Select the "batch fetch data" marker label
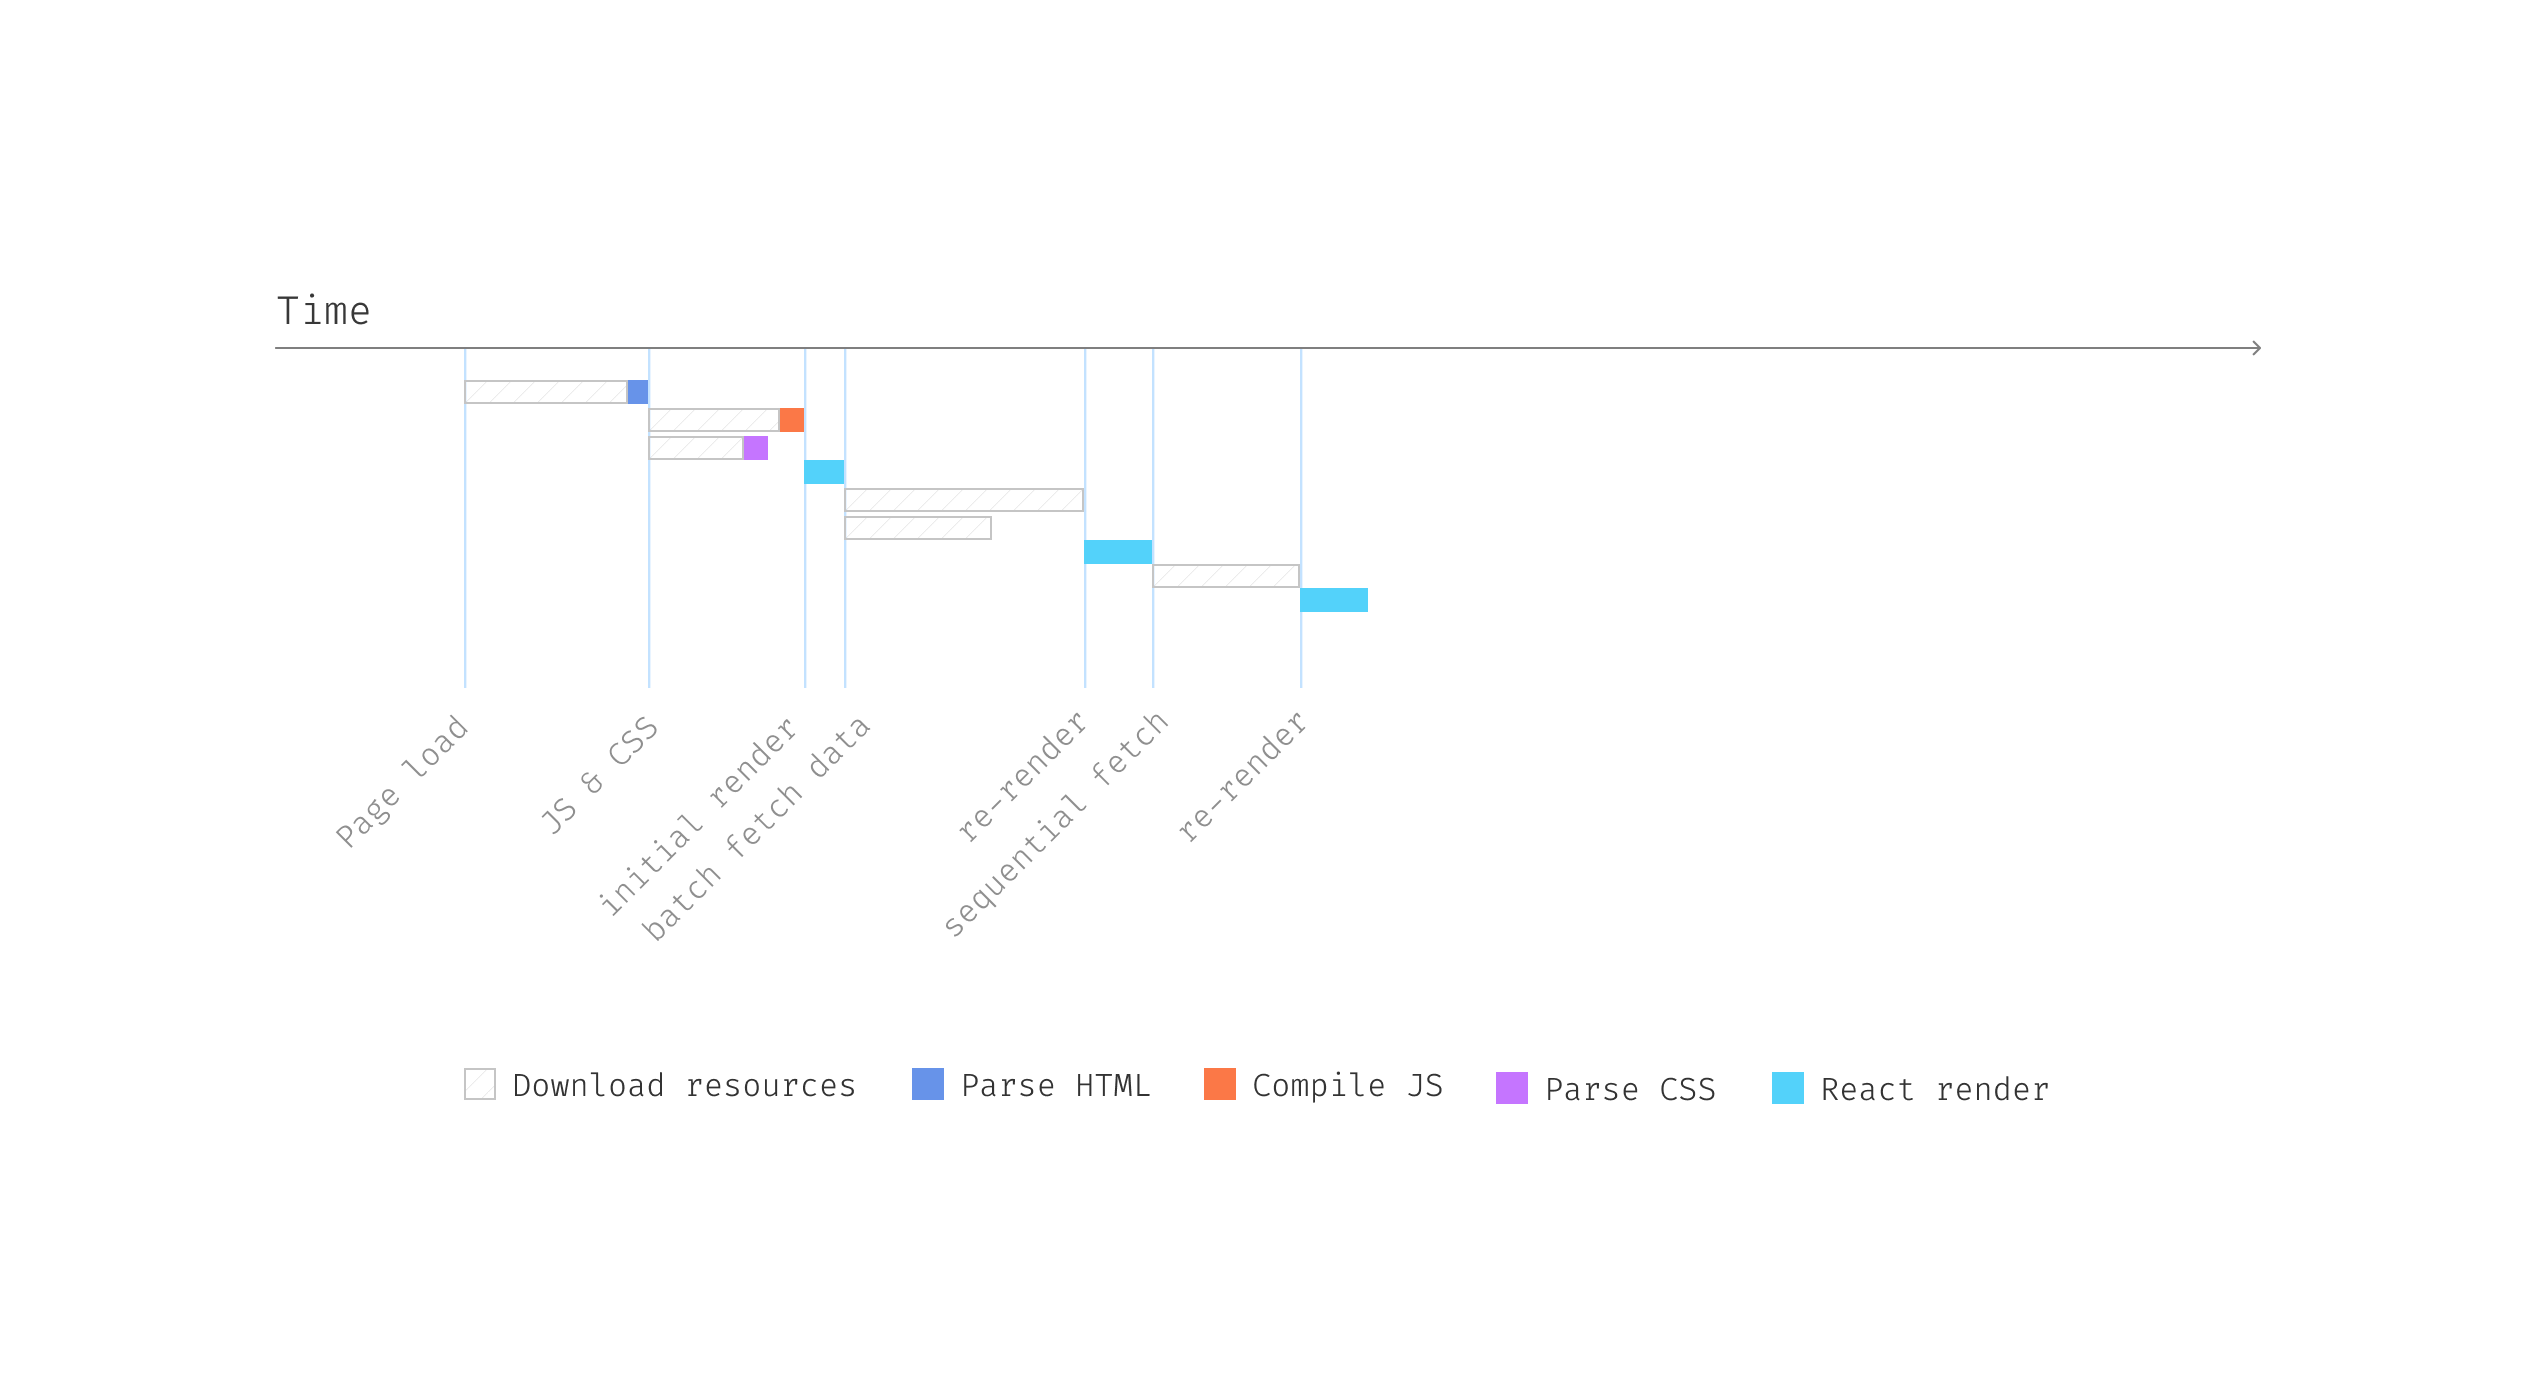Viewport: 2536px width, 1396px height. [x=757, y=830]
